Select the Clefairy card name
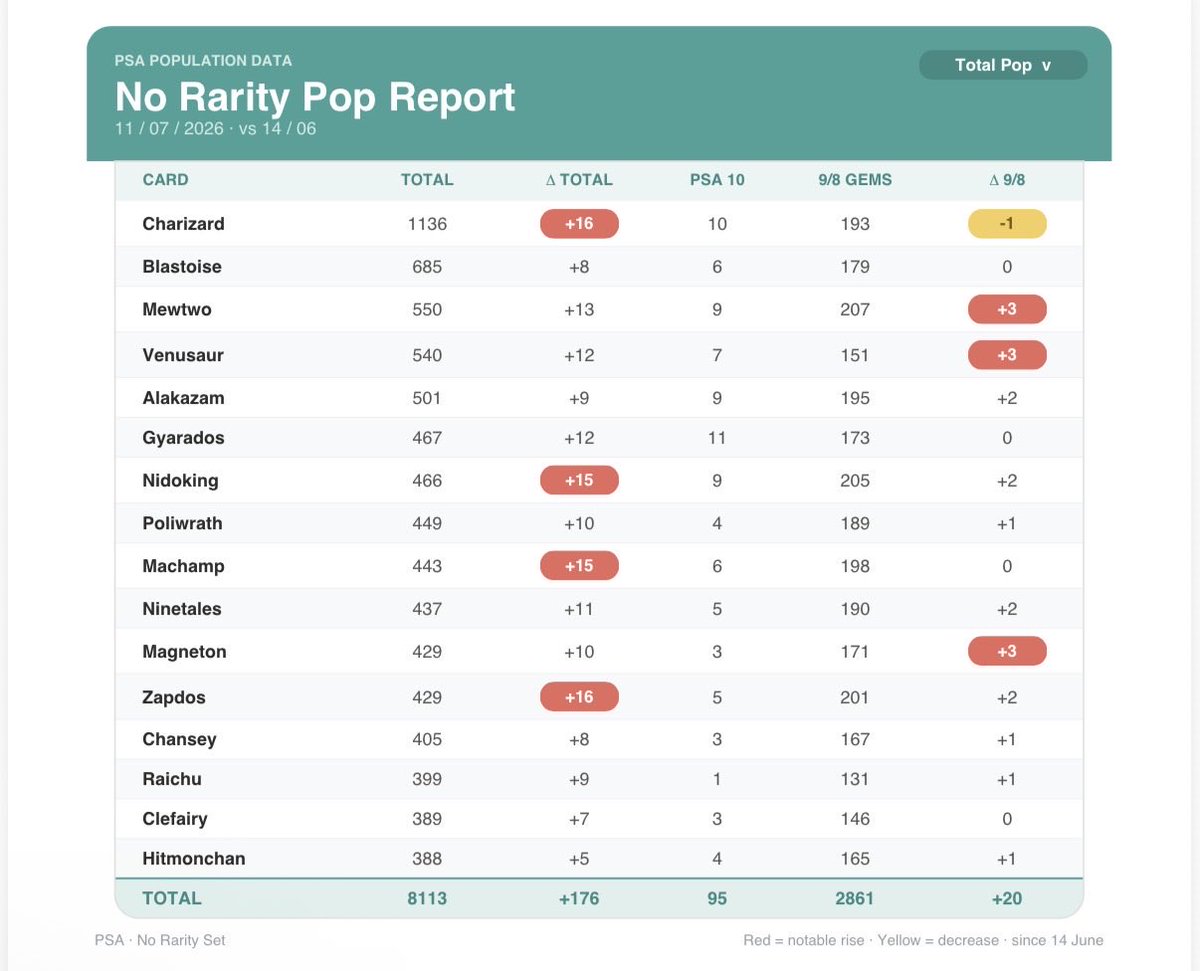This screenshot has width=1200, height=971. (175, 819)
